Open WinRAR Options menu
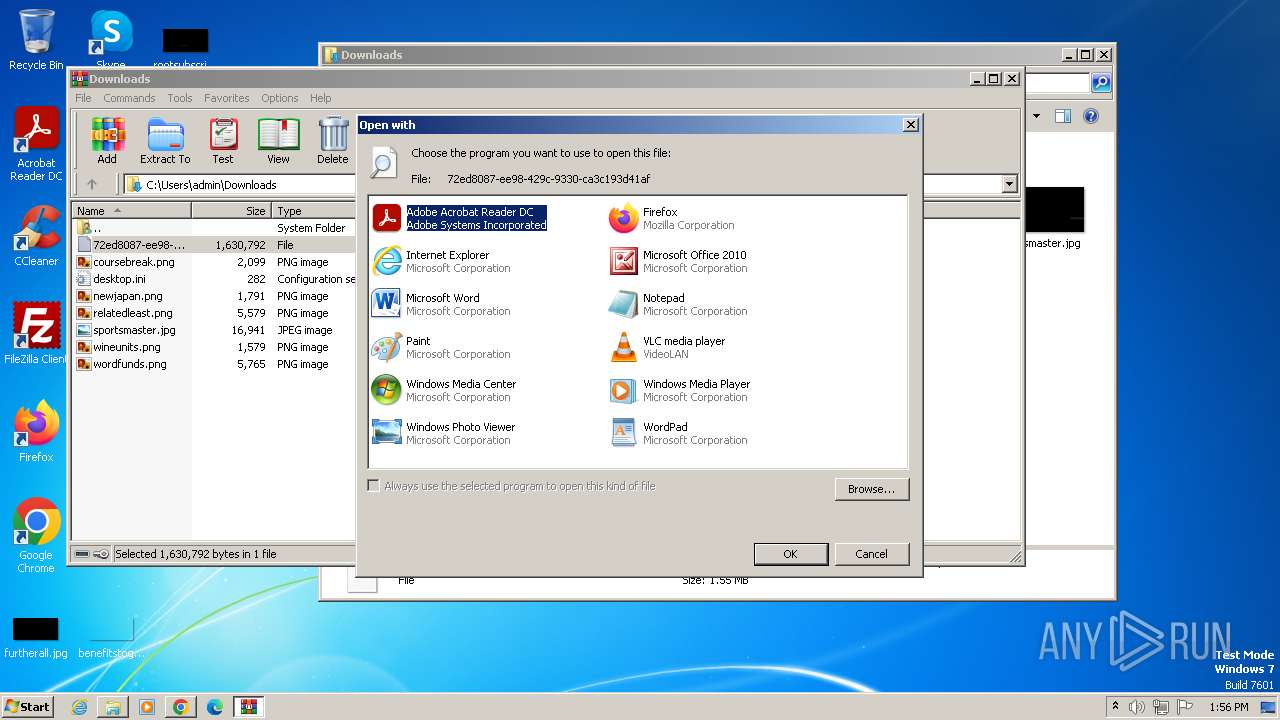This screenshot has width=1280, height=720. tap(280, 98)
